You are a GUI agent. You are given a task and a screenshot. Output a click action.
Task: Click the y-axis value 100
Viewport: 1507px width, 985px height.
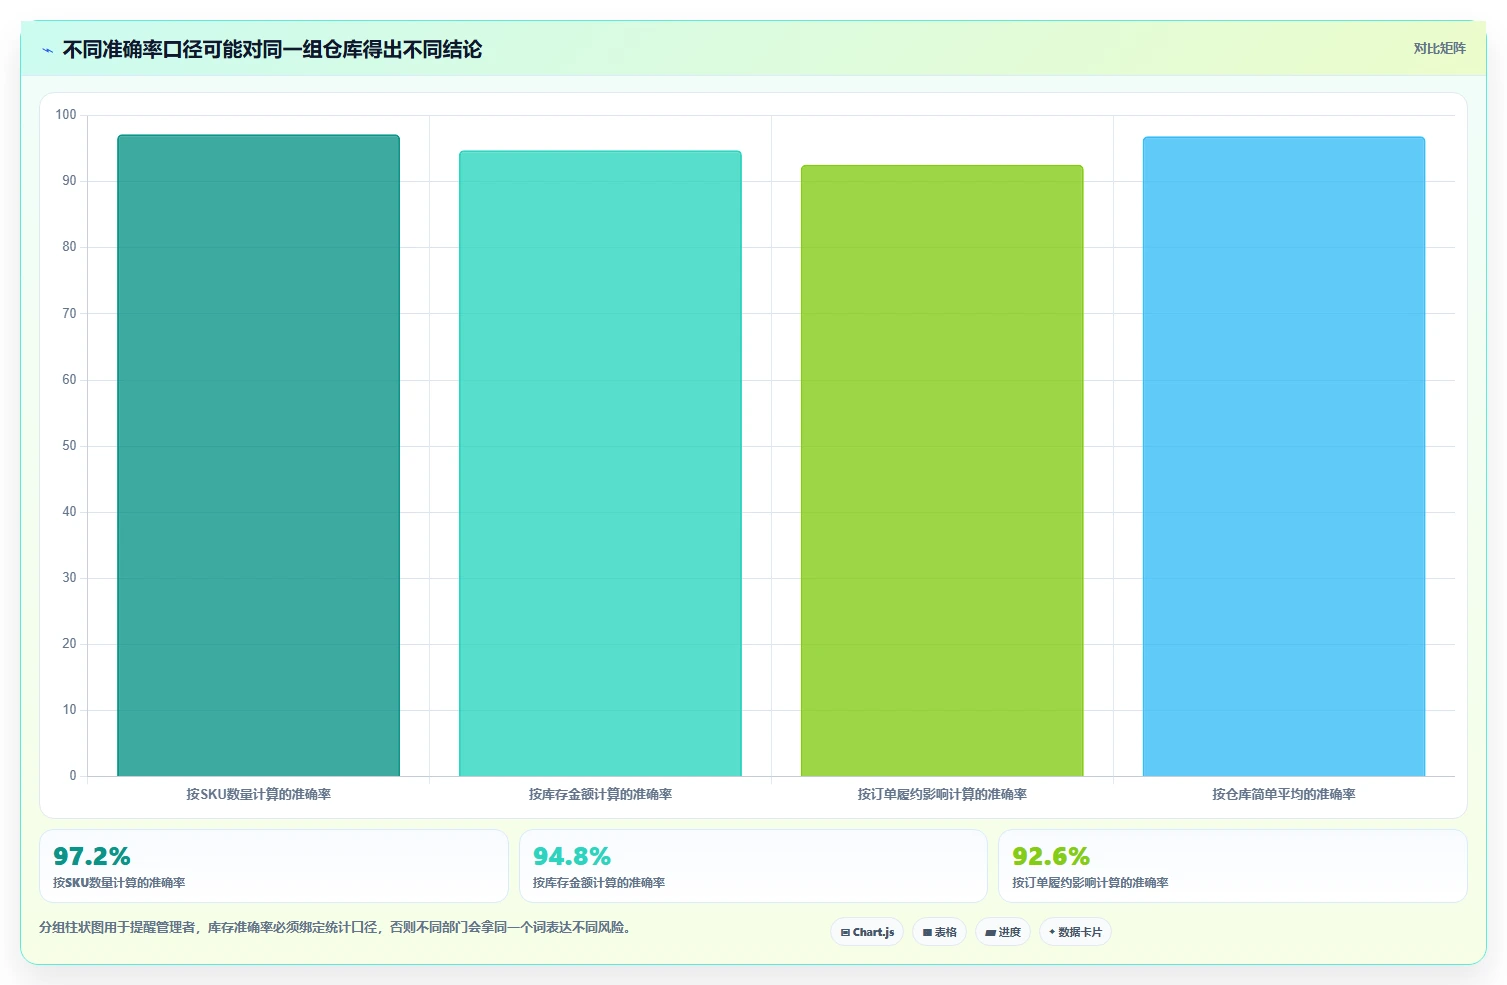coord(66,115)
